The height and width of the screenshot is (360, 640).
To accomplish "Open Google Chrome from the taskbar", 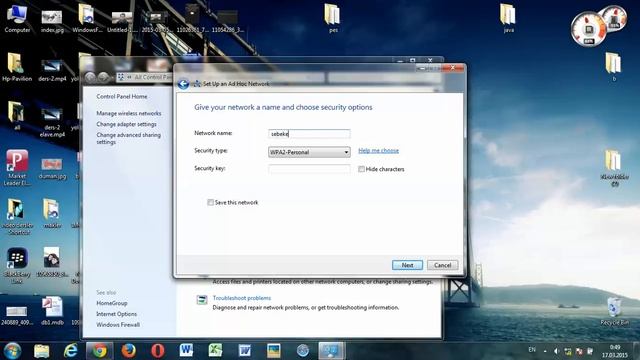I will pyautogui.click(x=99, y=351).
